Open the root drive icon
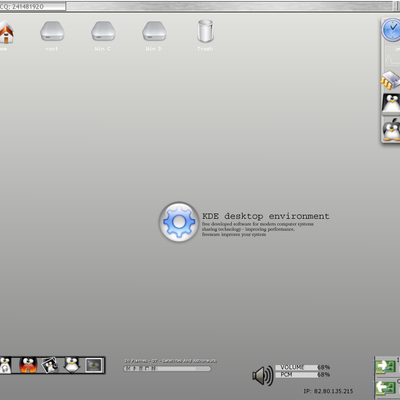This screenshot has width=400, height=400. [x=52, y=31]
